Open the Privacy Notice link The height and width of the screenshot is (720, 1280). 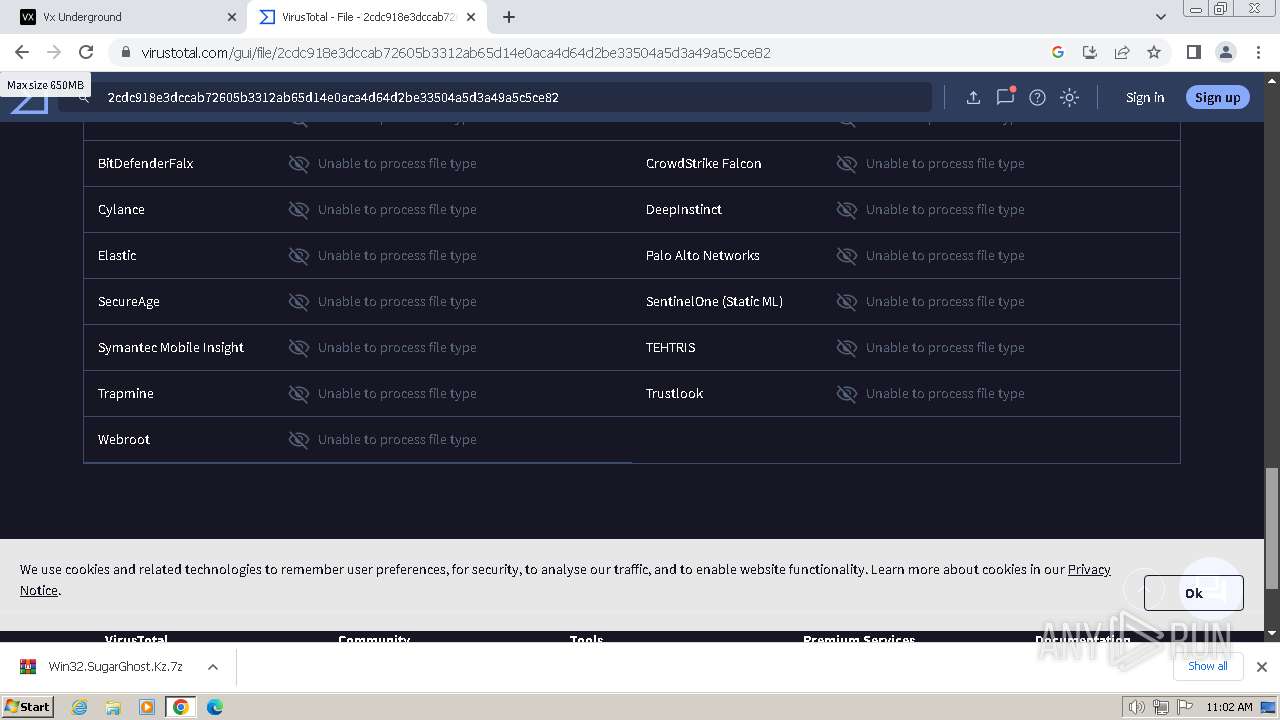pyautogui.click(x=1089, y=569)
